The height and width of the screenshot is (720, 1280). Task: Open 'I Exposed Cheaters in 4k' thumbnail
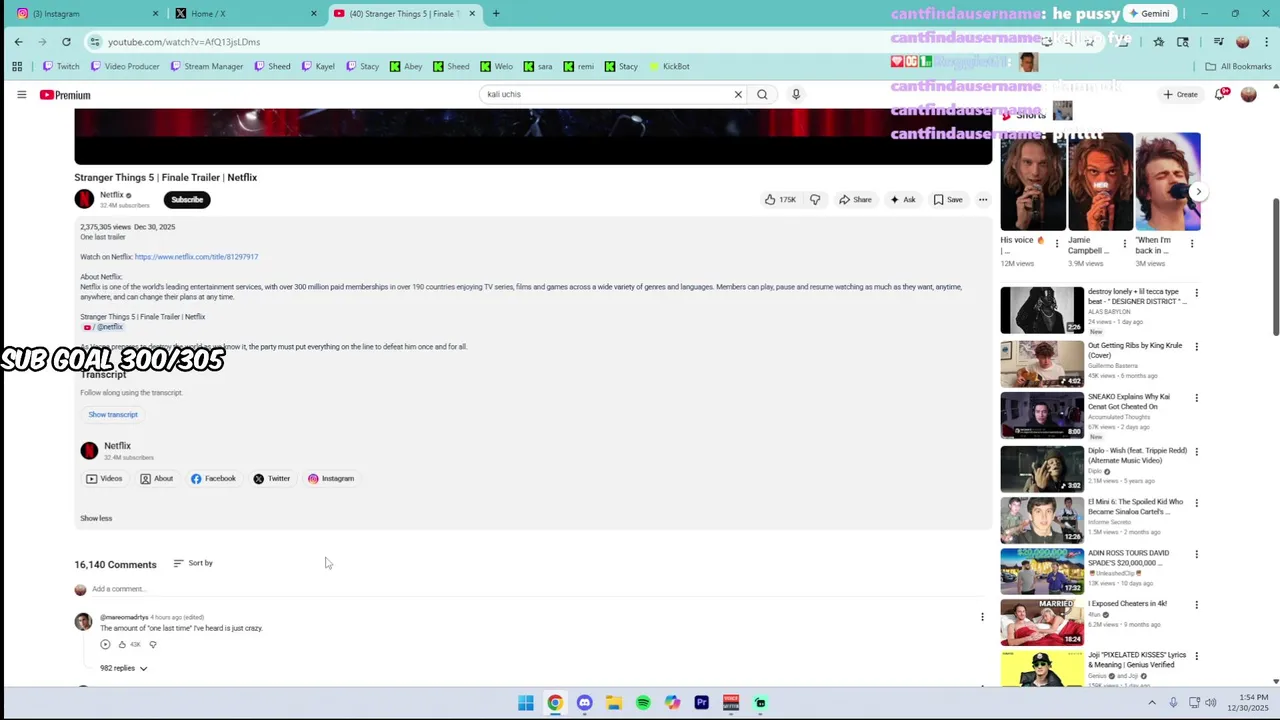[x=1042, y=621]
